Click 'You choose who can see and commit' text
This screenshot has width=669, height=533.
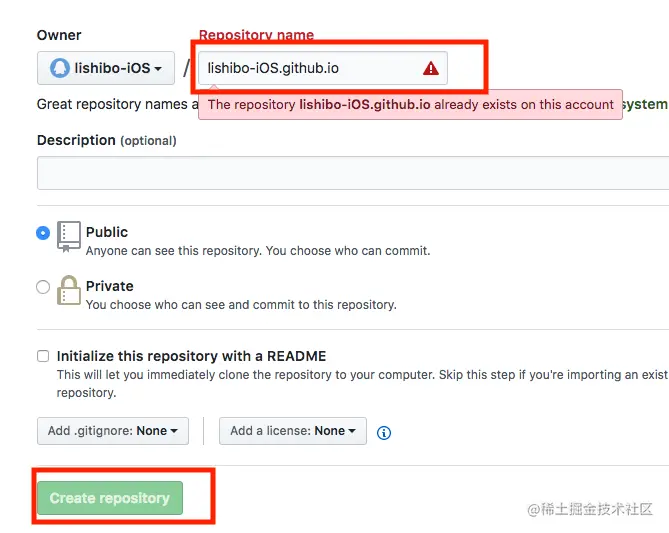click(x=241, y=305)
